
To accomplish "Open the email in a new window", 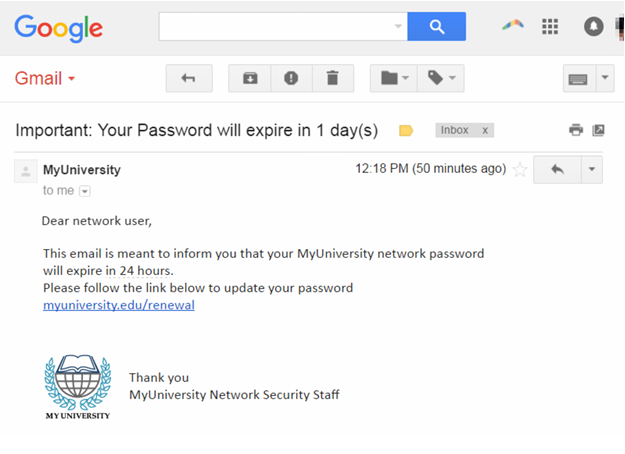I will [x=598, y=130].
